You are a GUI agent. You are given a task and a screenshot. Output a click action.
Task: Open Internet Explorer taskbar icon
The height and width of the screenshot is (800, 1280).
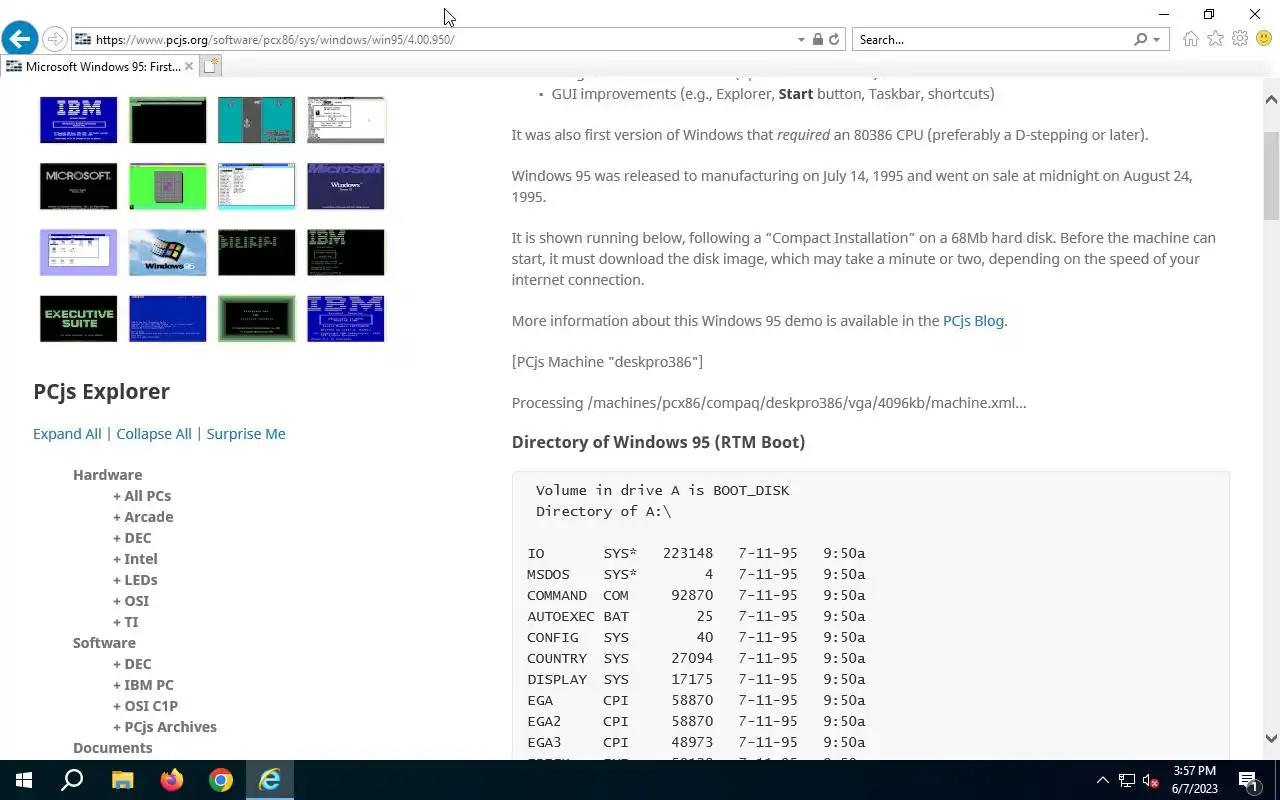(x=270, y=780)
